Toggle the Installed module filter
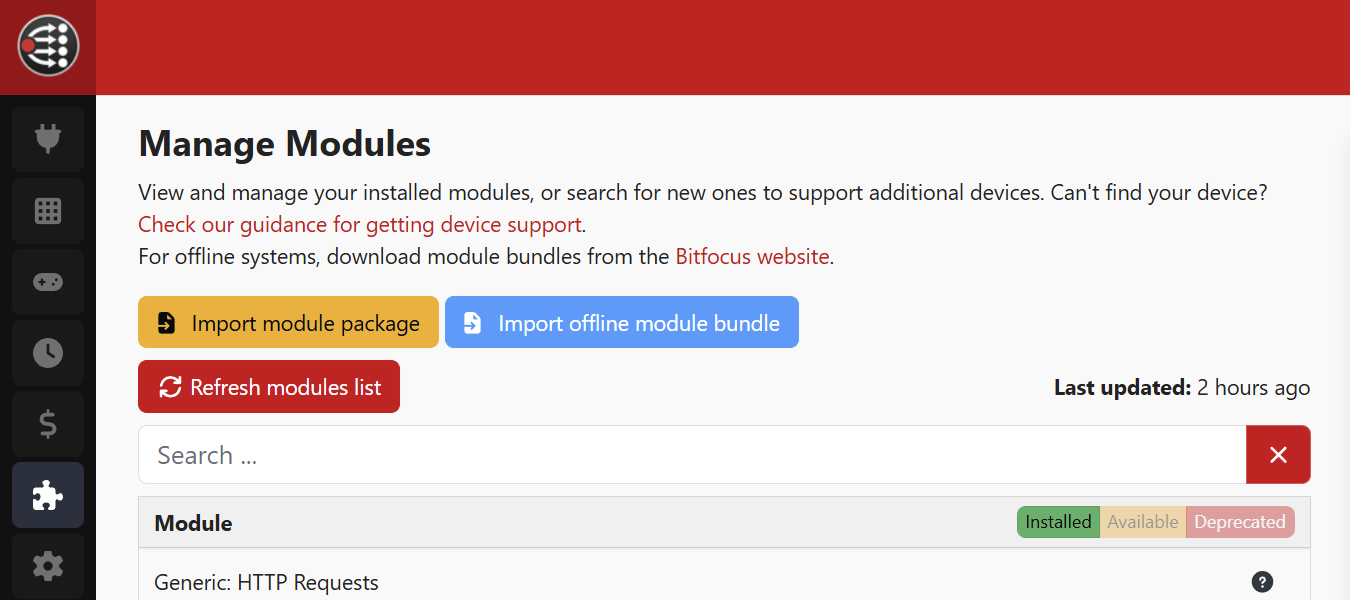 tap(1058, 522)
